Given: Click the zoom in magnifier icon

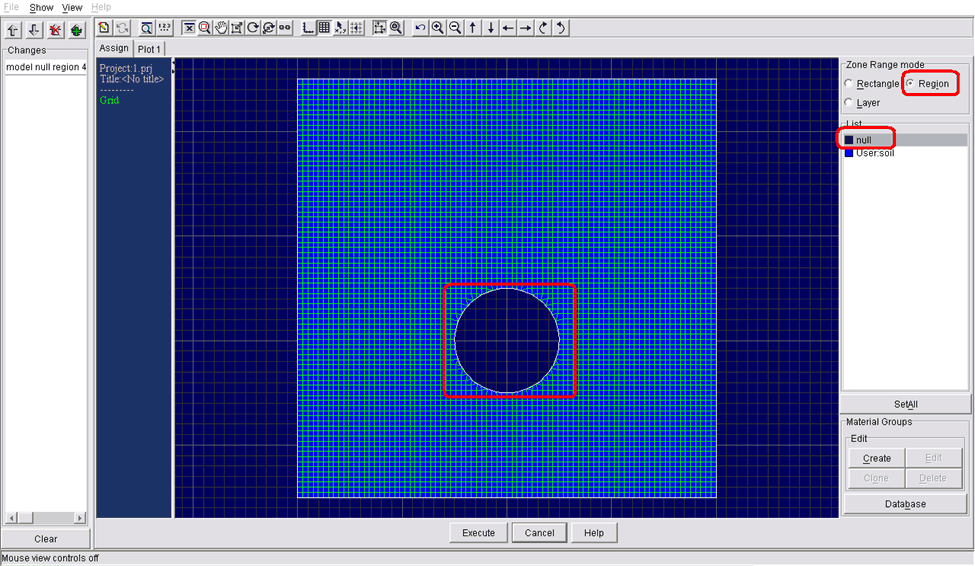Looking at the screenshot, I should point(438,27).
